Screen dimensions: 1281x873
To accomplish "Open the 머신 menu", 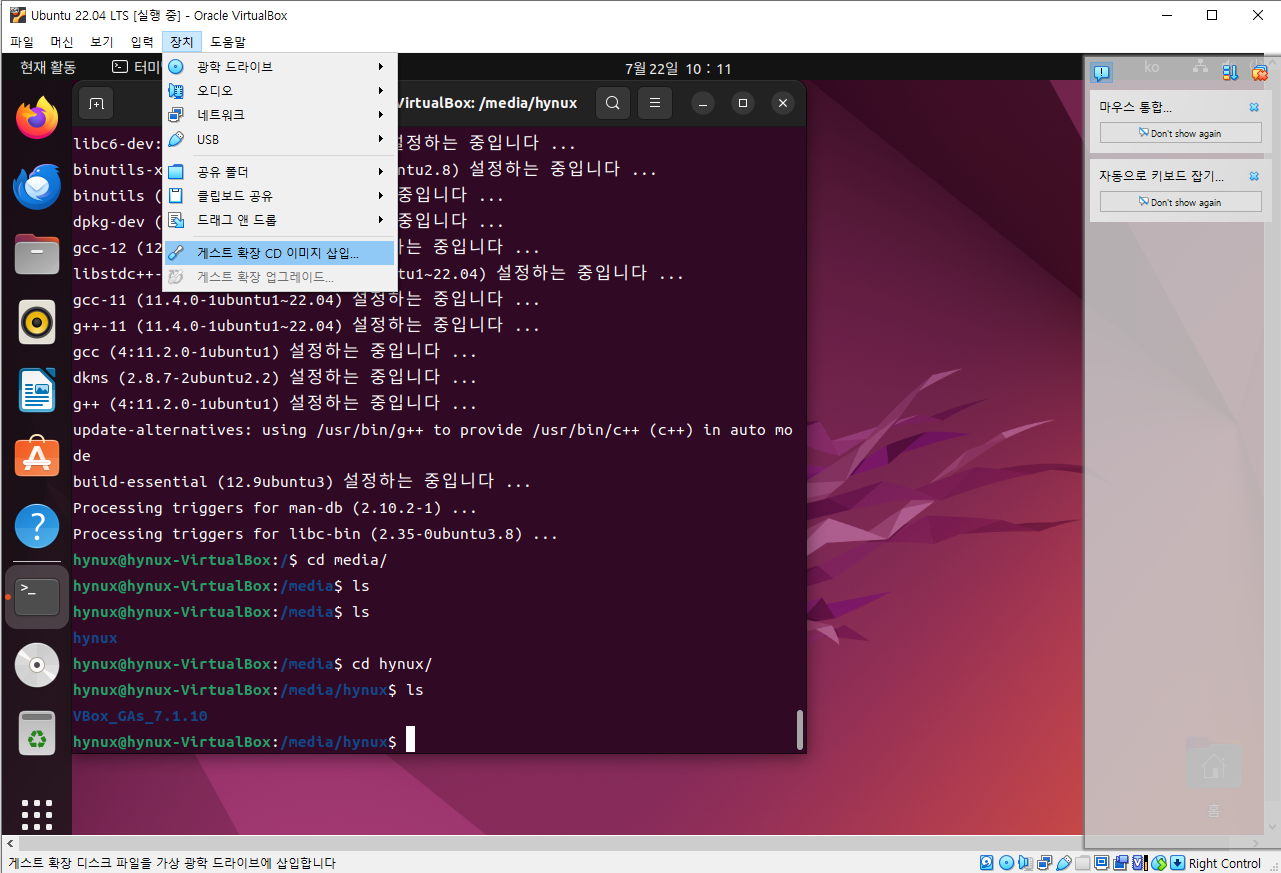I will 62,42.
